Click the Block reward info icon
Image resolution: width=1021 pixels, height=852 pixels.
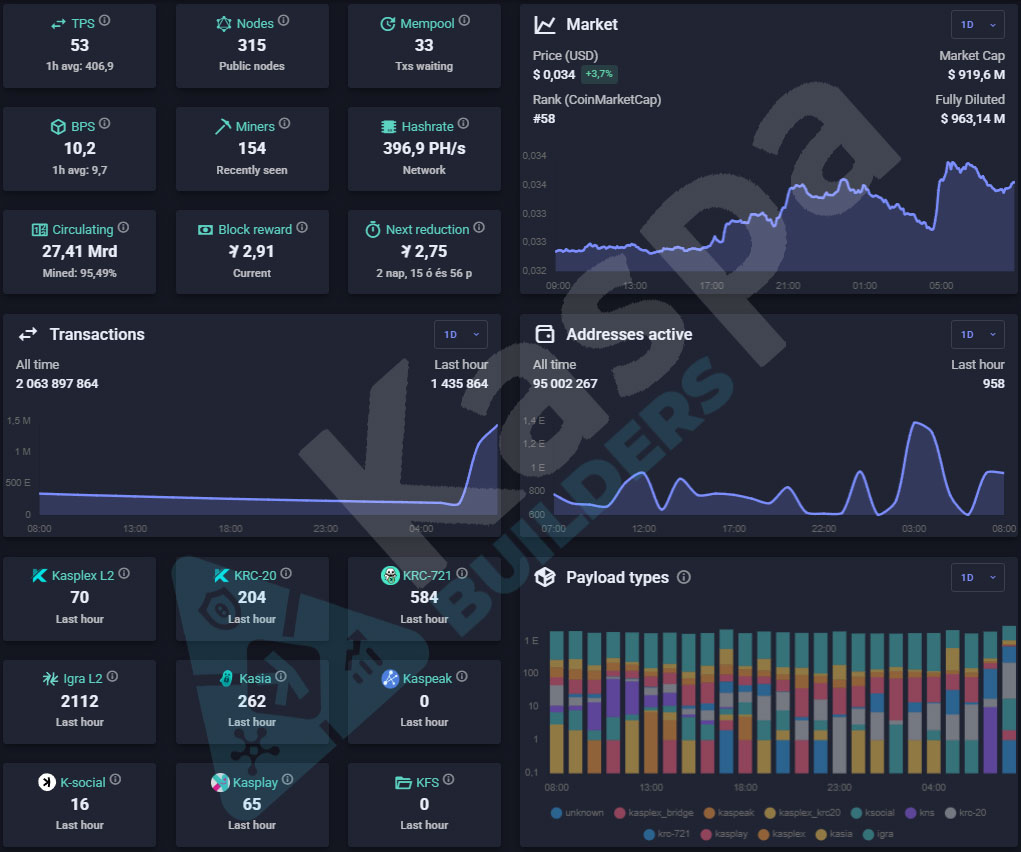(x=302, y=227)
